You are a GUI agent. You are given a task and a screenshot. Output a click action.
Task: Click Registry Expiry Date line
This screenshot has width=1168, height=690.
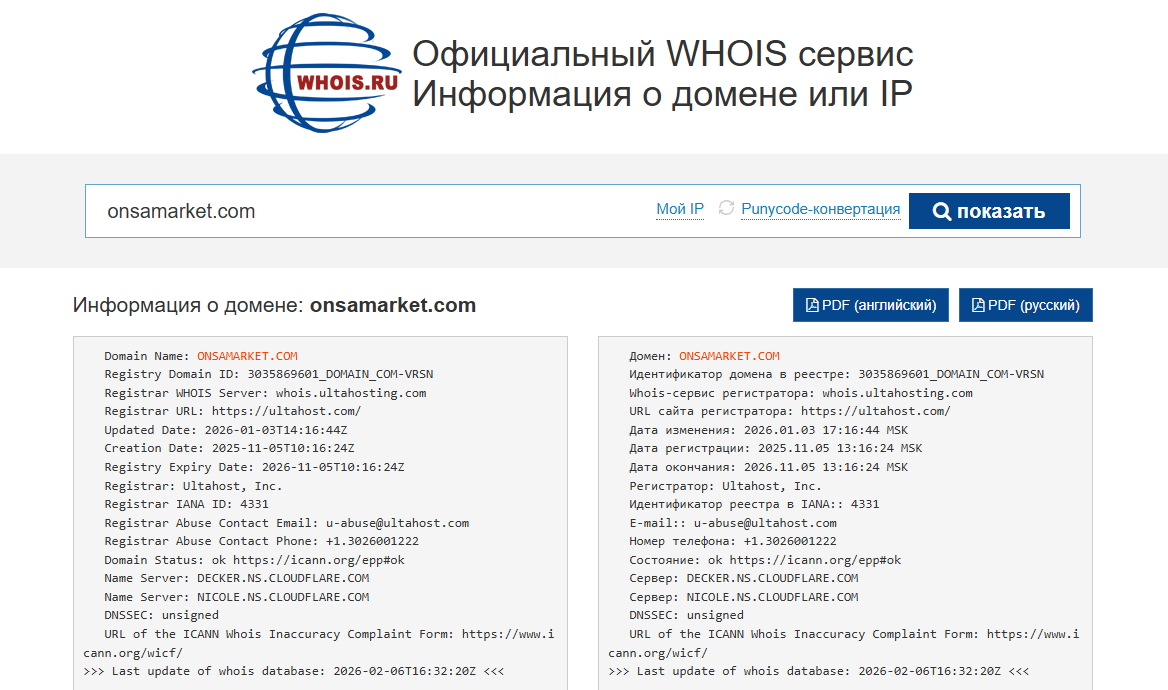254,467
